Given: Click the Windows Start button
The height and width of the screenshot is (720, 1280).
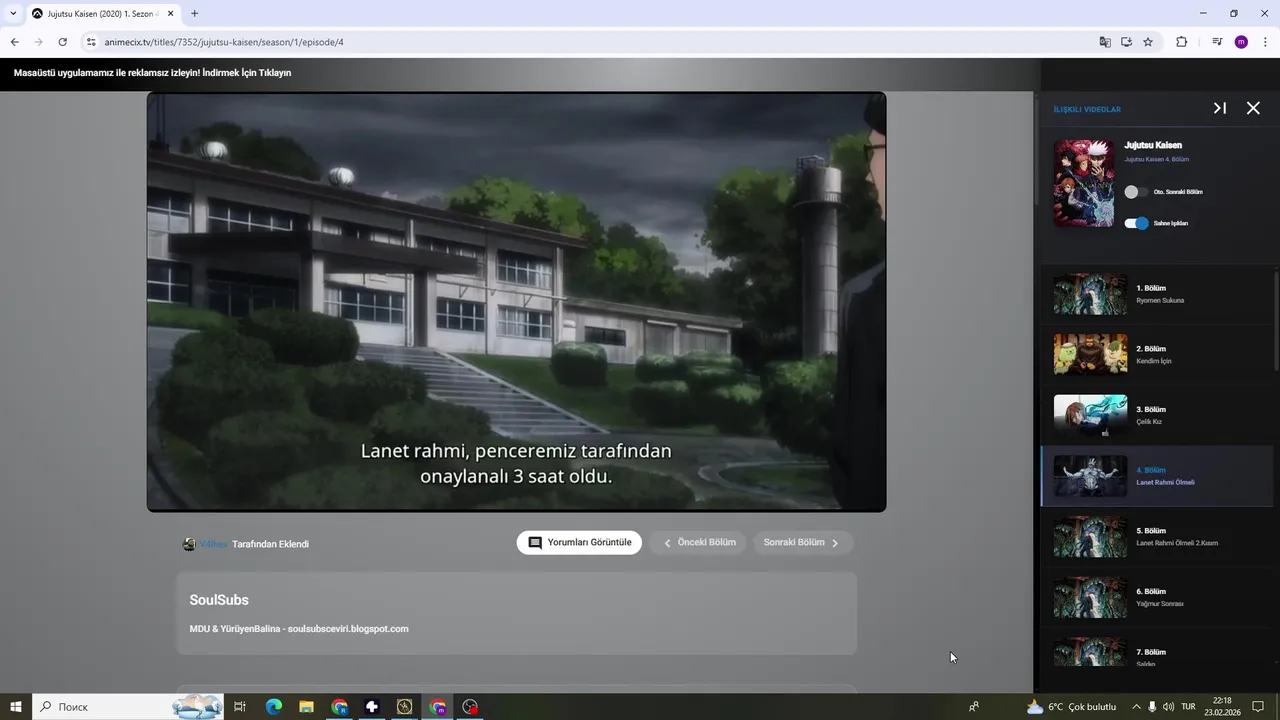Looking at the screenshot, I should [x=16, y=707].
